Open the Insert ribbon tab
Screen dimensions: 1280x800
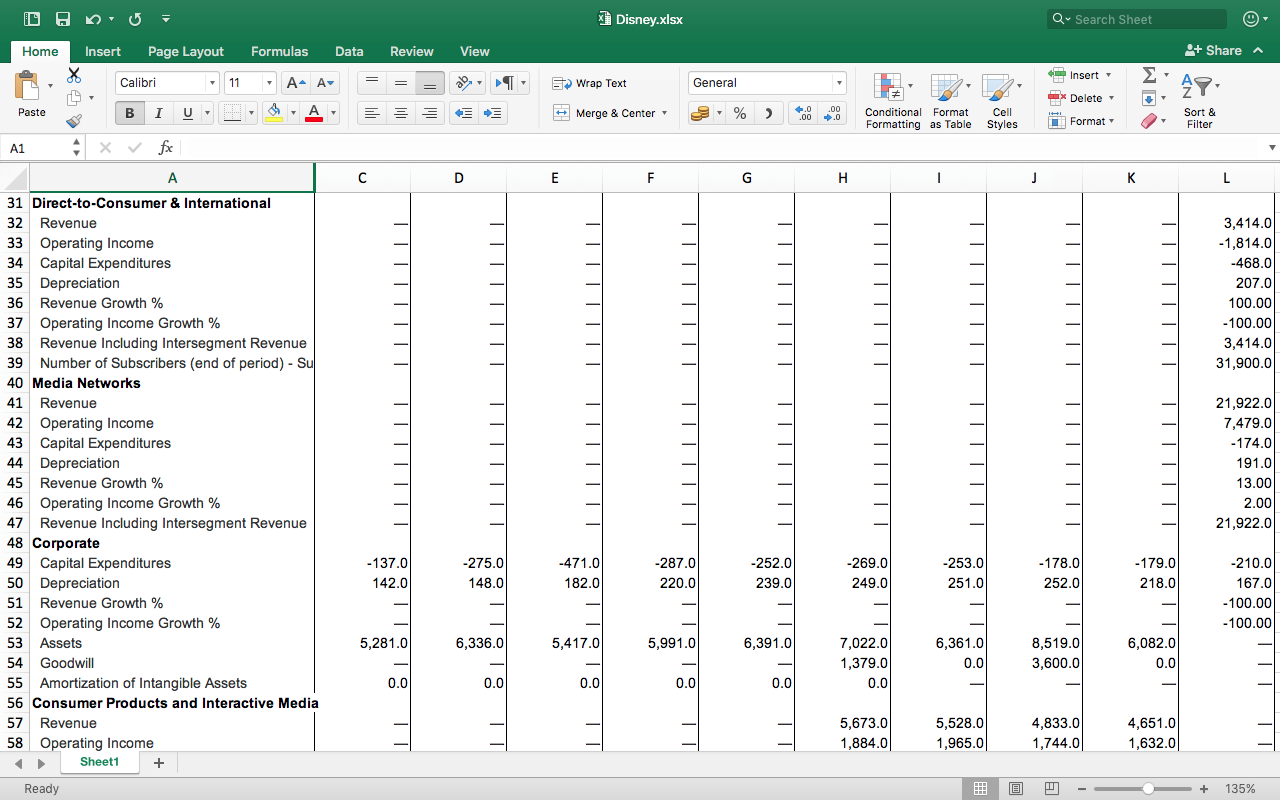(x=103, y=51)
